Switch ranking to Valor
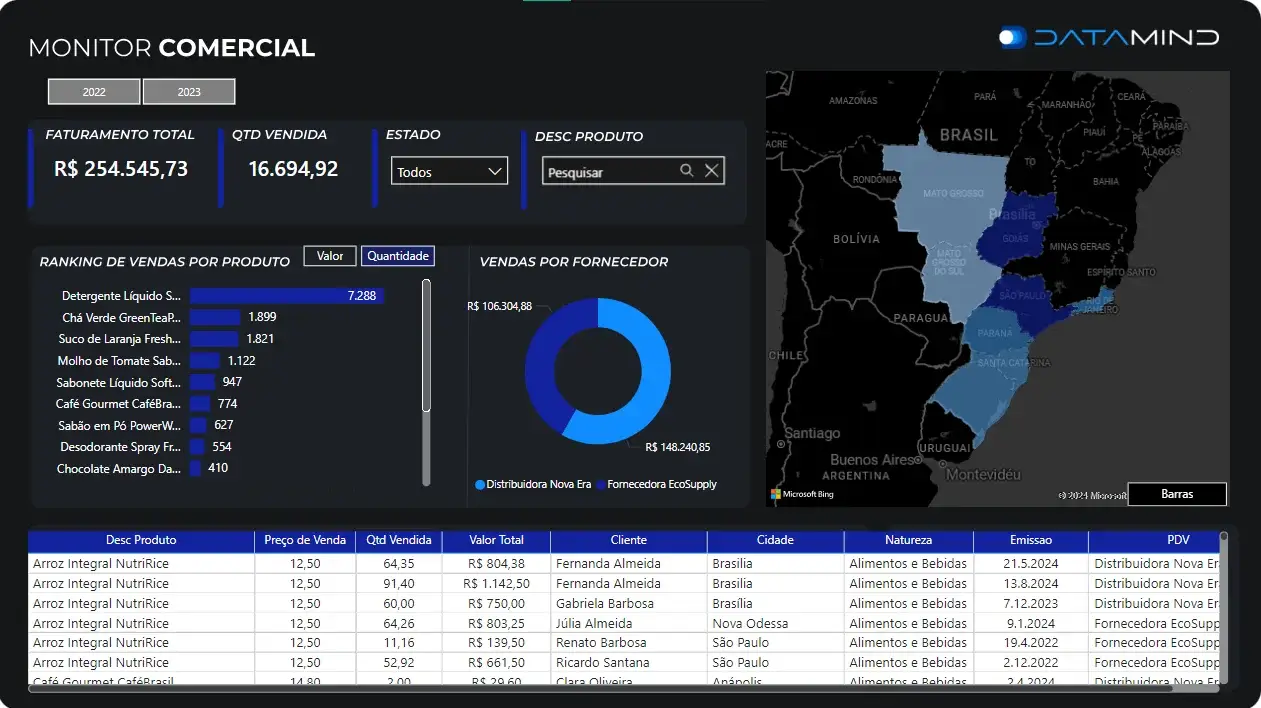Image resolution: width=1261 pixels, height=708 pixels. pos(330,256)
